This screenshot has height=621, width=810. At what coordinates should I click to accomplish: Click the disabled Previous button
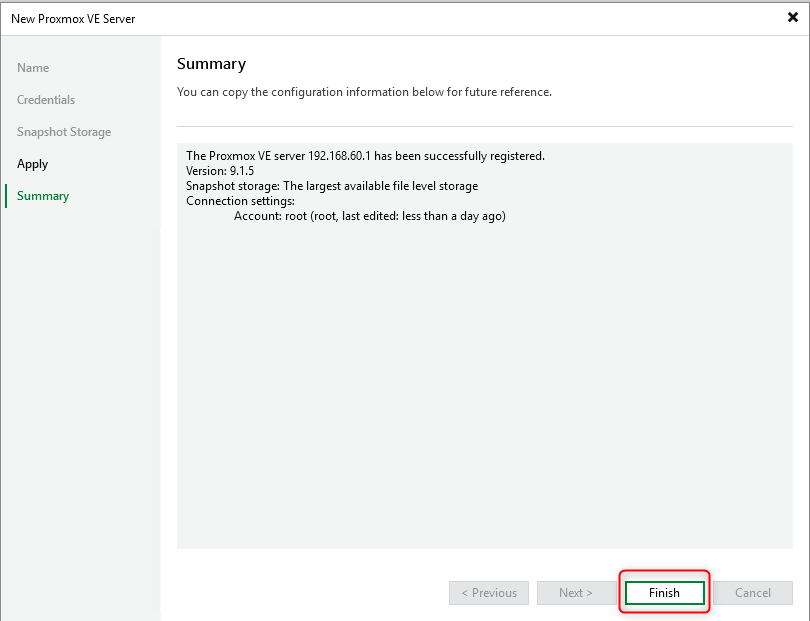click(x=488, y=592)
